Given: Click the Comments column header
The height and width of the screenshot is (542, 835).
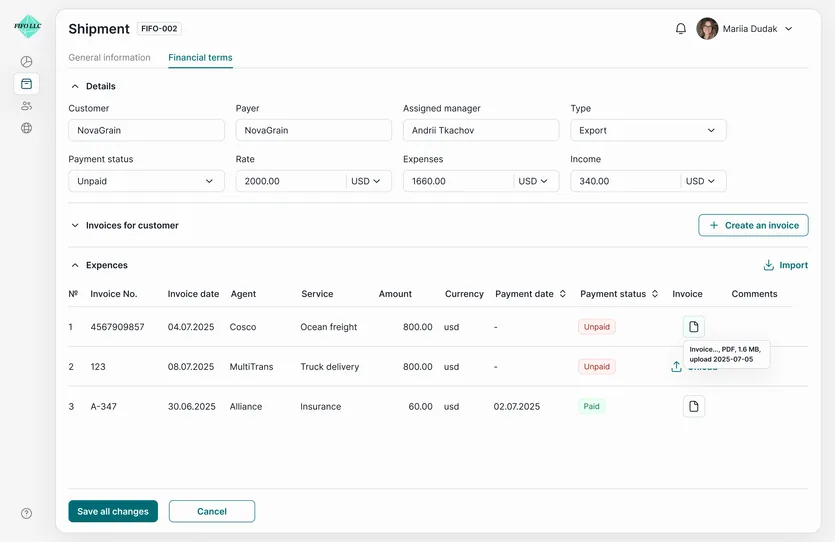Looking at the screenshot, I should tap(754, 294).
